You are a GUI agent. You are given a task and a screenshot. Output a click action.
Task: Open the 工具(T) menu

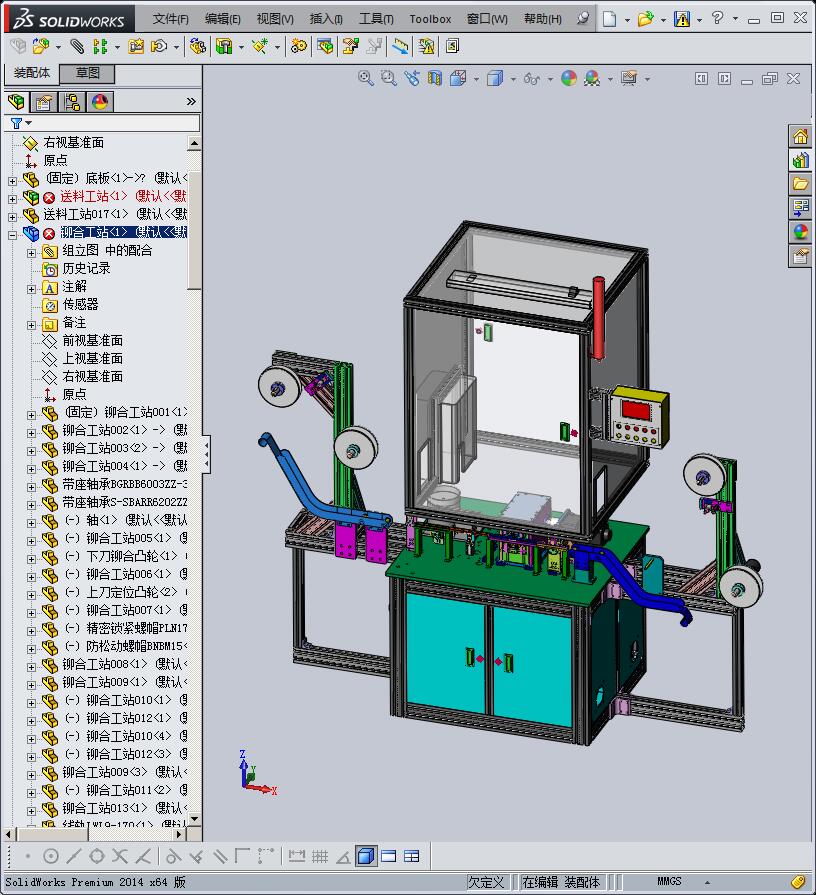[376, 19]
